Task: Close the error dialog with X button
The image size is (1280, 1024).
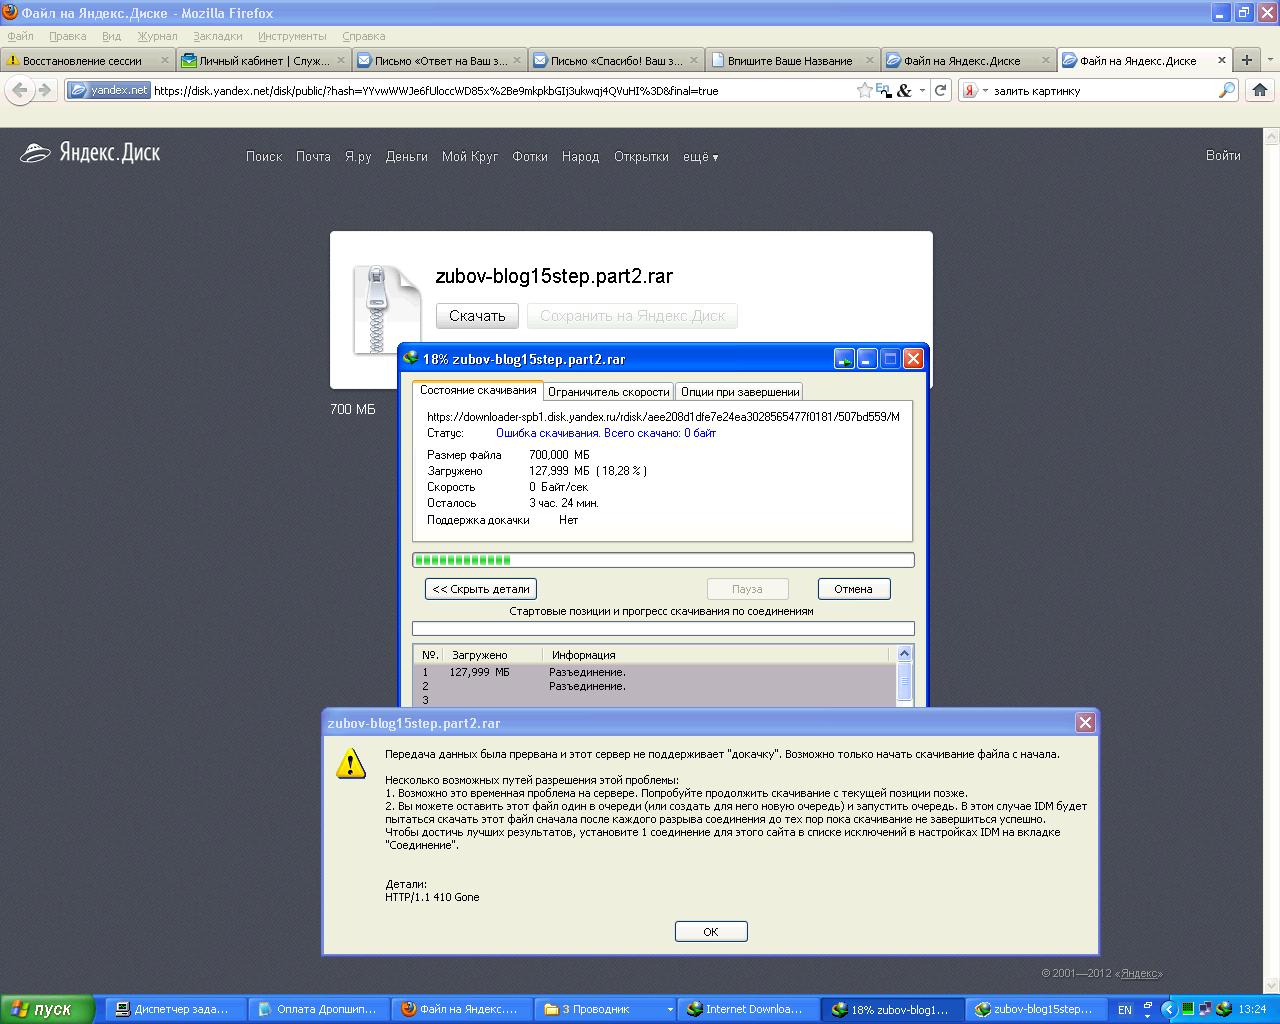Action: coord(1085,722)
